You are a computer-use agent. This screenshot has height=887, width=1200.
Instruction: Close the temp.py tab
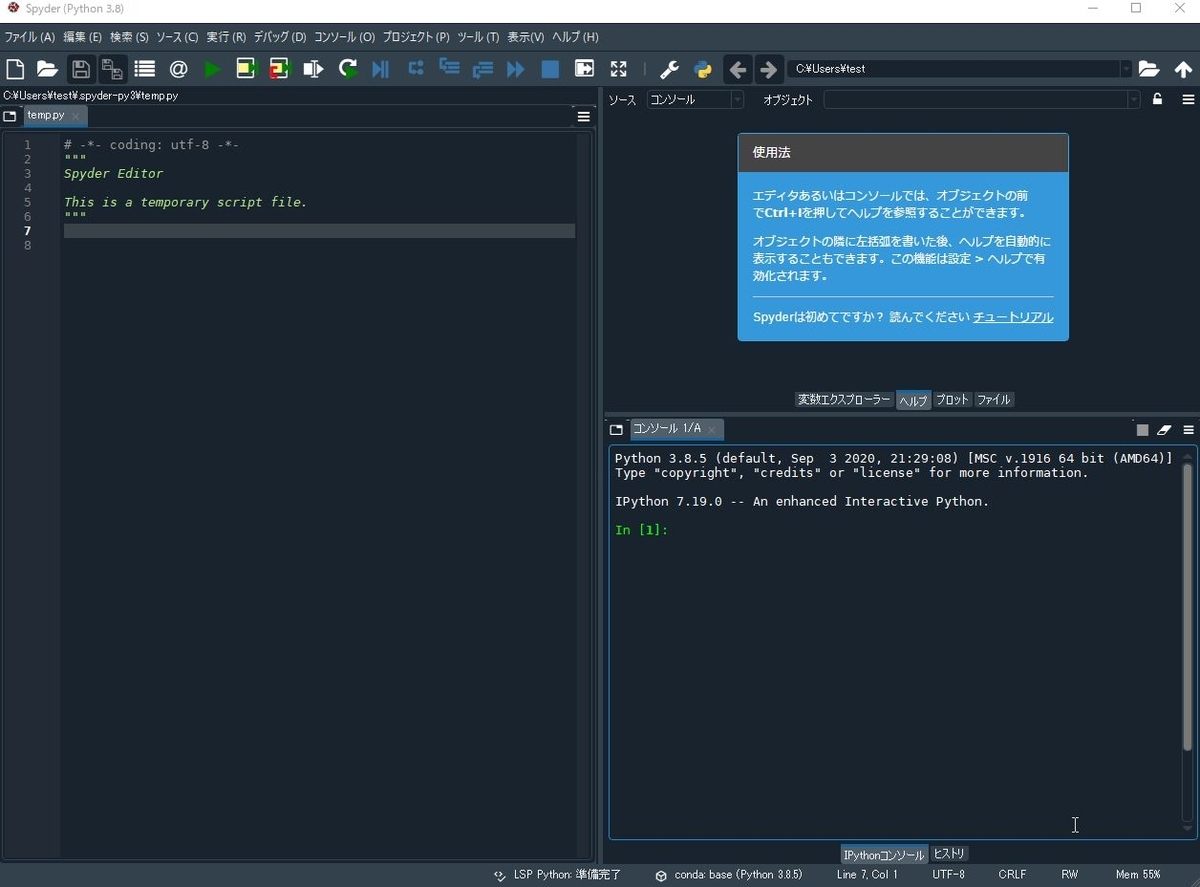pyautogui.click(x=76, y=116)
